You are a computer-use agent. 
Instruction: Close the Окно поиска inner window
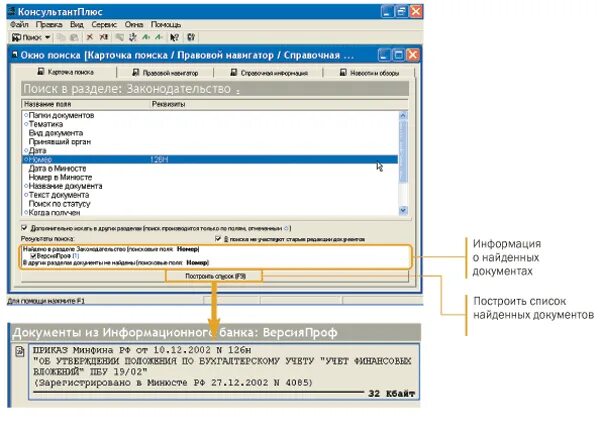click(412, 55)
